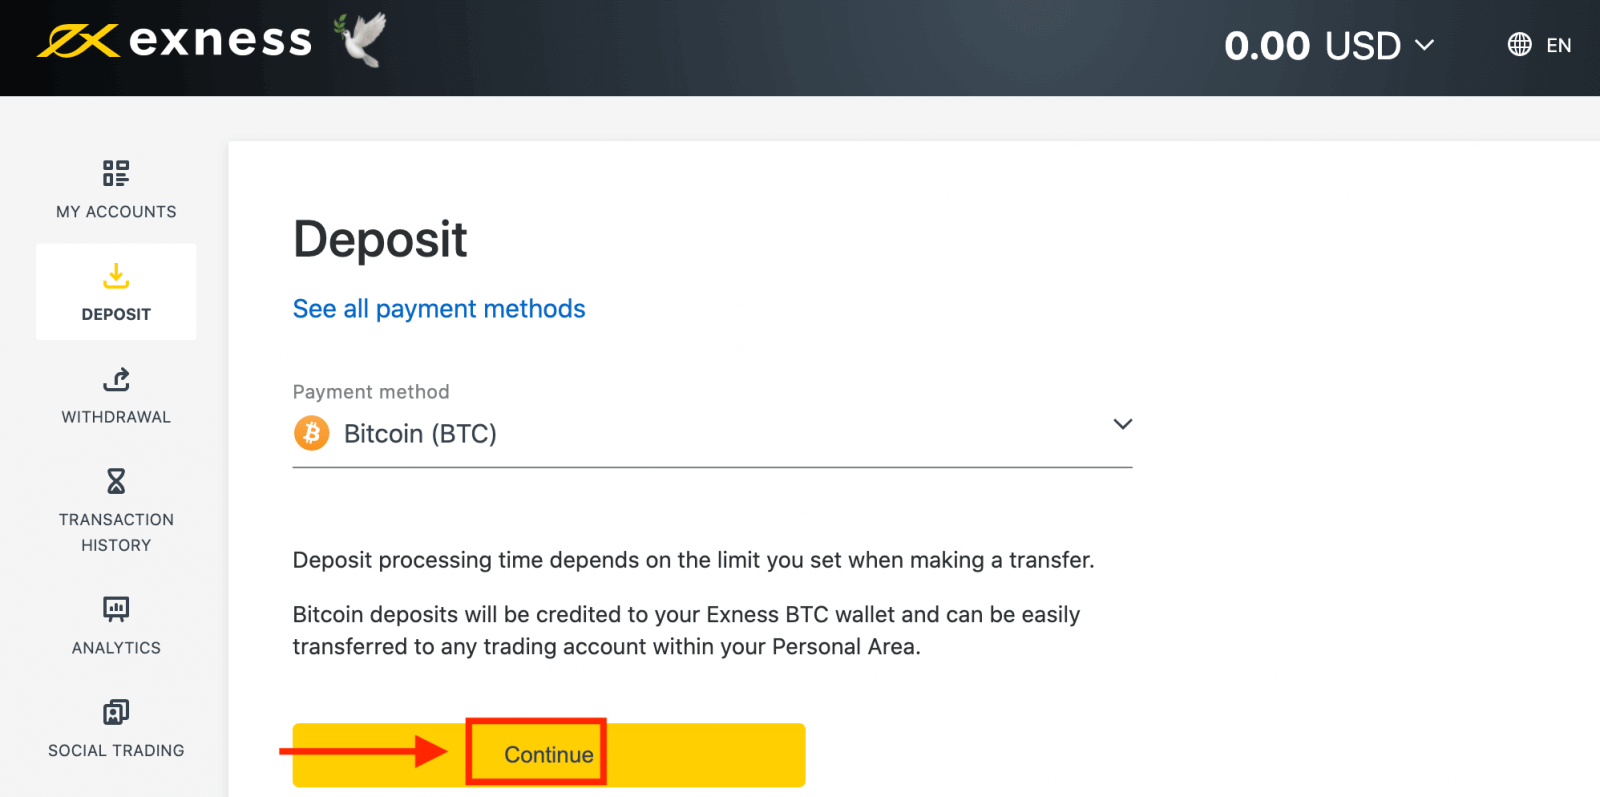Open the Bitcoin (BTC) payment selector
The width and height of the screenshot is (1600, 797).
pos(420,434)
